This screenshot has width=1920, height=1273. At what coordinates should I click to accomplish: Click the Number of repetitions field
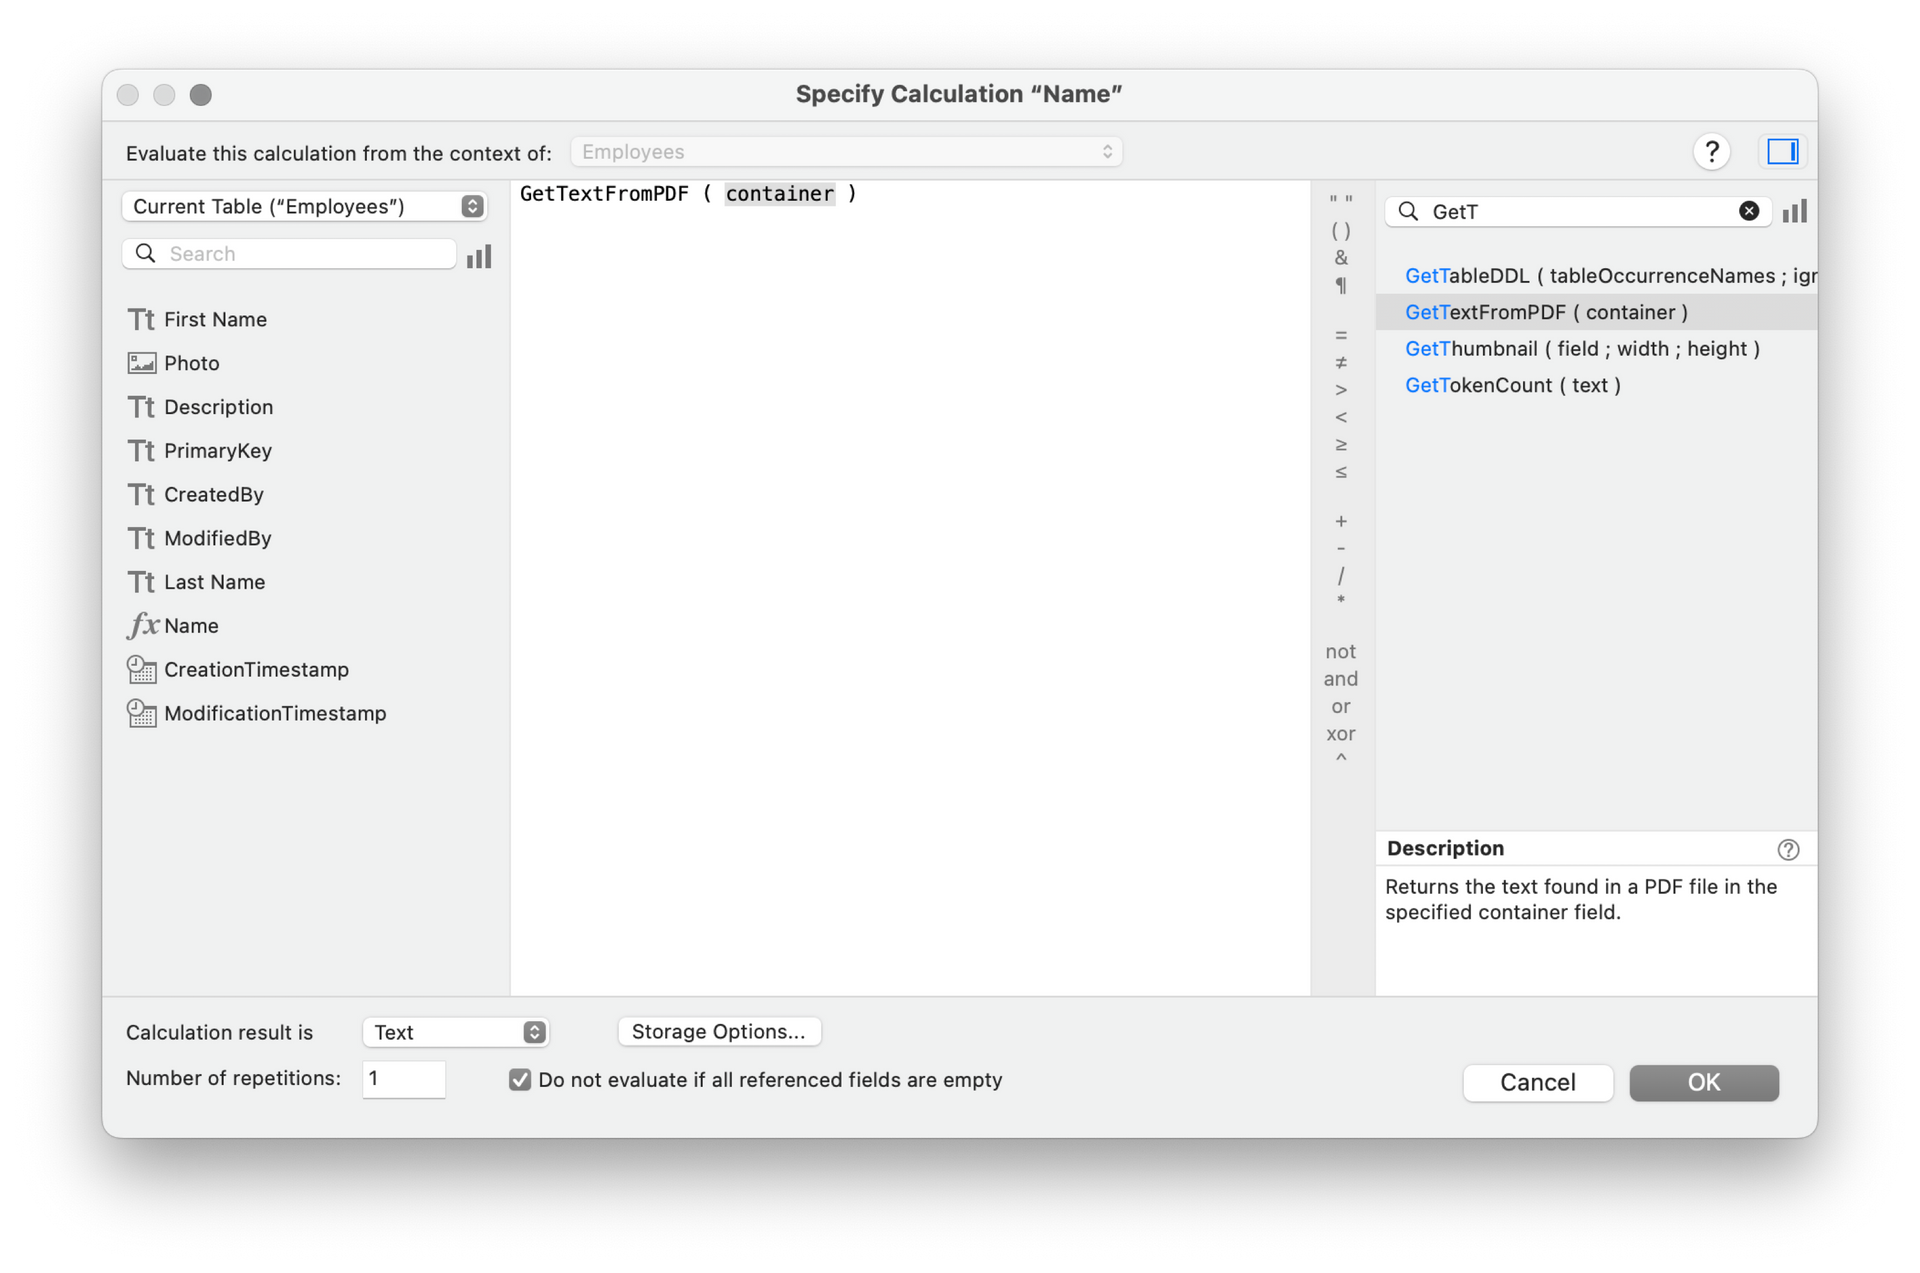coord(403,1079)
